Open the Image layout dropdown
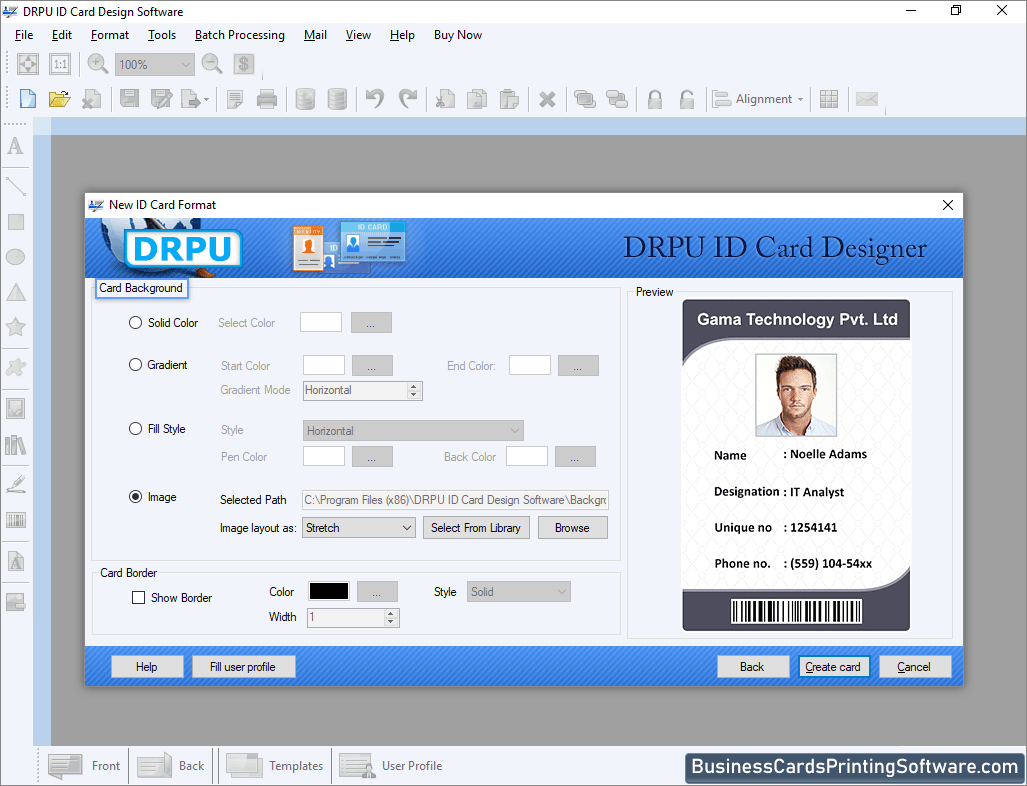1027x786 pixels. (x=357, y=527)
